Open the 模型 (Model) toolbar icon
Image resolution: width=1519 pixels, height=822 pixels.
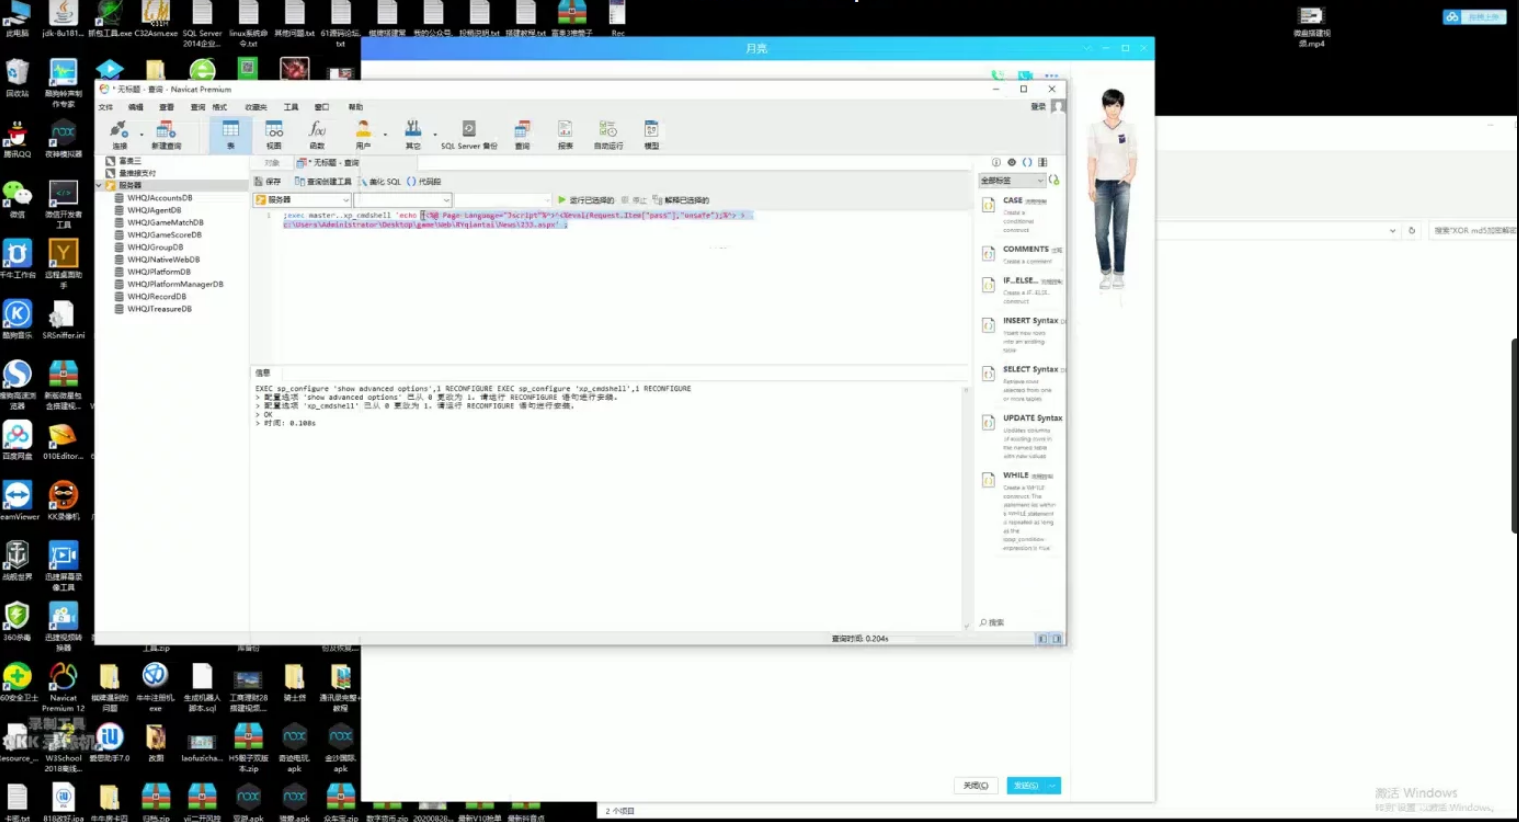651,134
